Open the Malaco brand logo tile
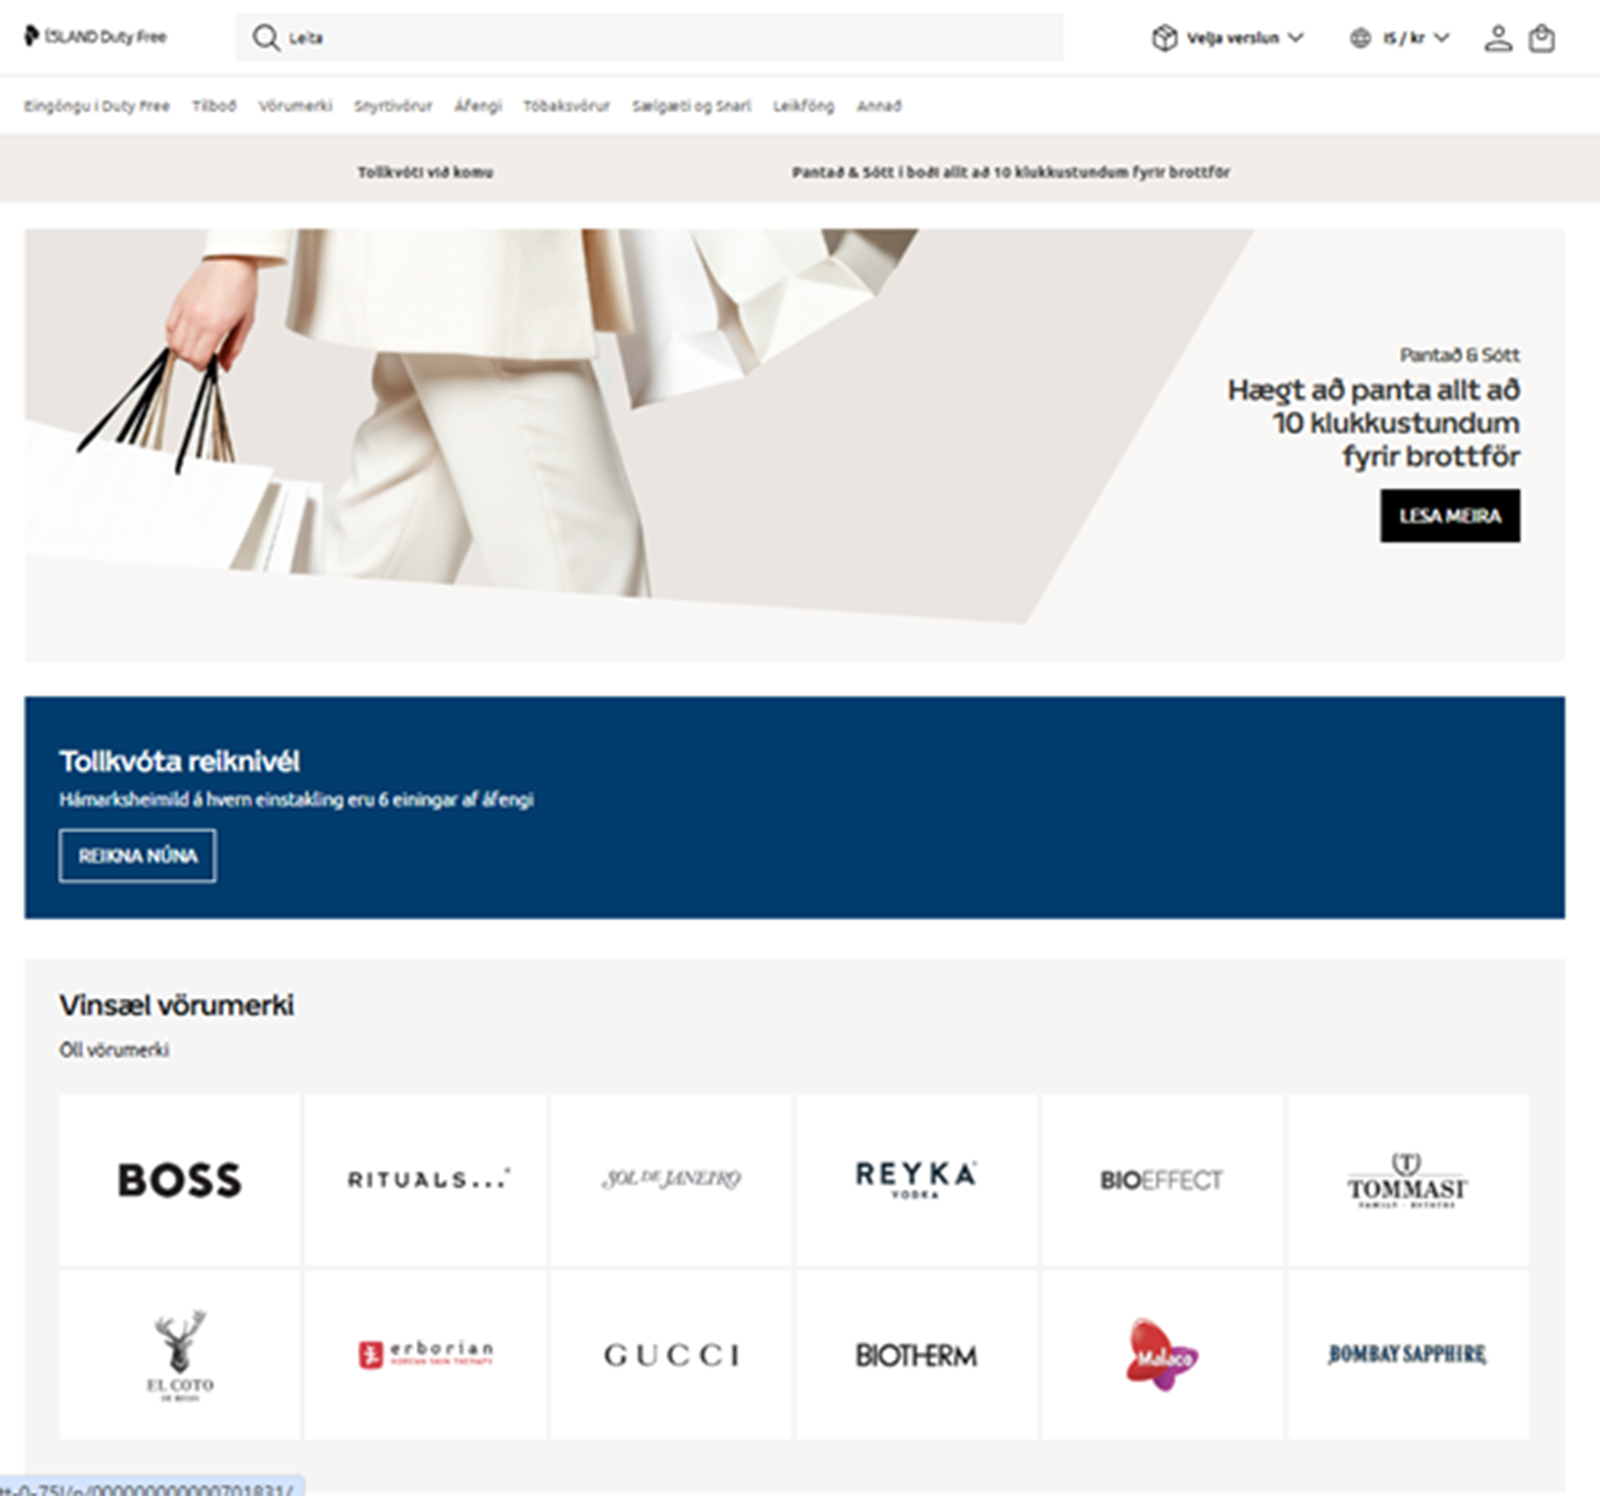Viewport: 1600px width, 1496px height. pyautogui.click(x=1162, y=1355)
